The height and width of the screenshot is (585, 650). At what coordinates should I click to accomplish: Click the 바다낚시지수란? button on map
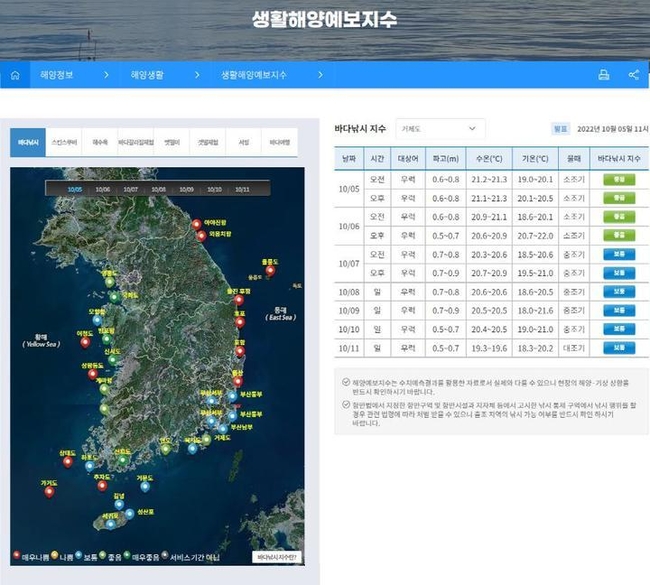point(277,556)
